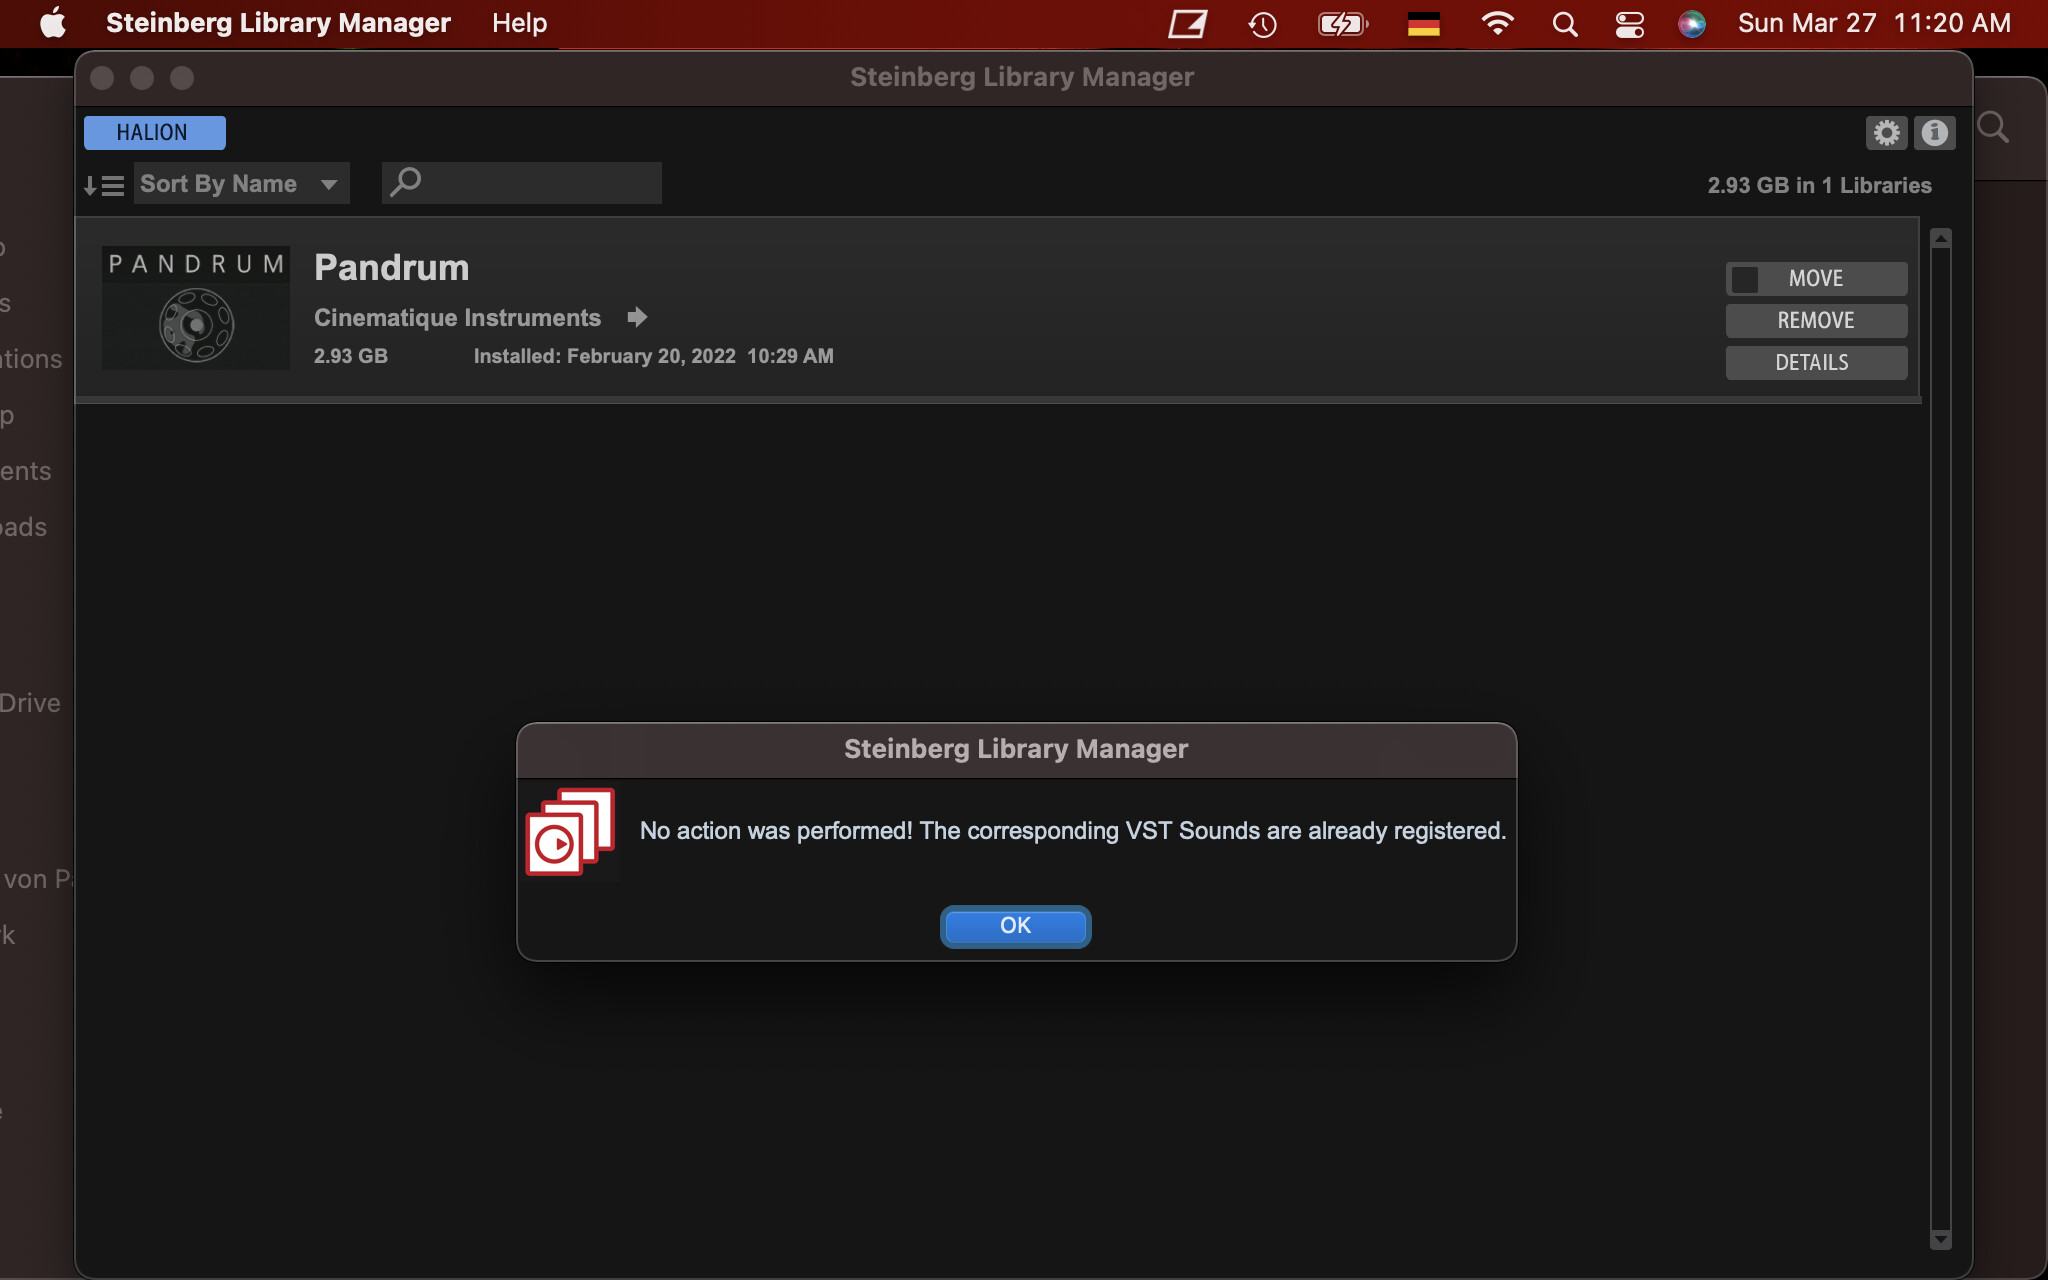Viewport: 2048px width, 1280px height.
Task: Click the Steinberg Library Manager dialog icon
Action: pos(570,832)
